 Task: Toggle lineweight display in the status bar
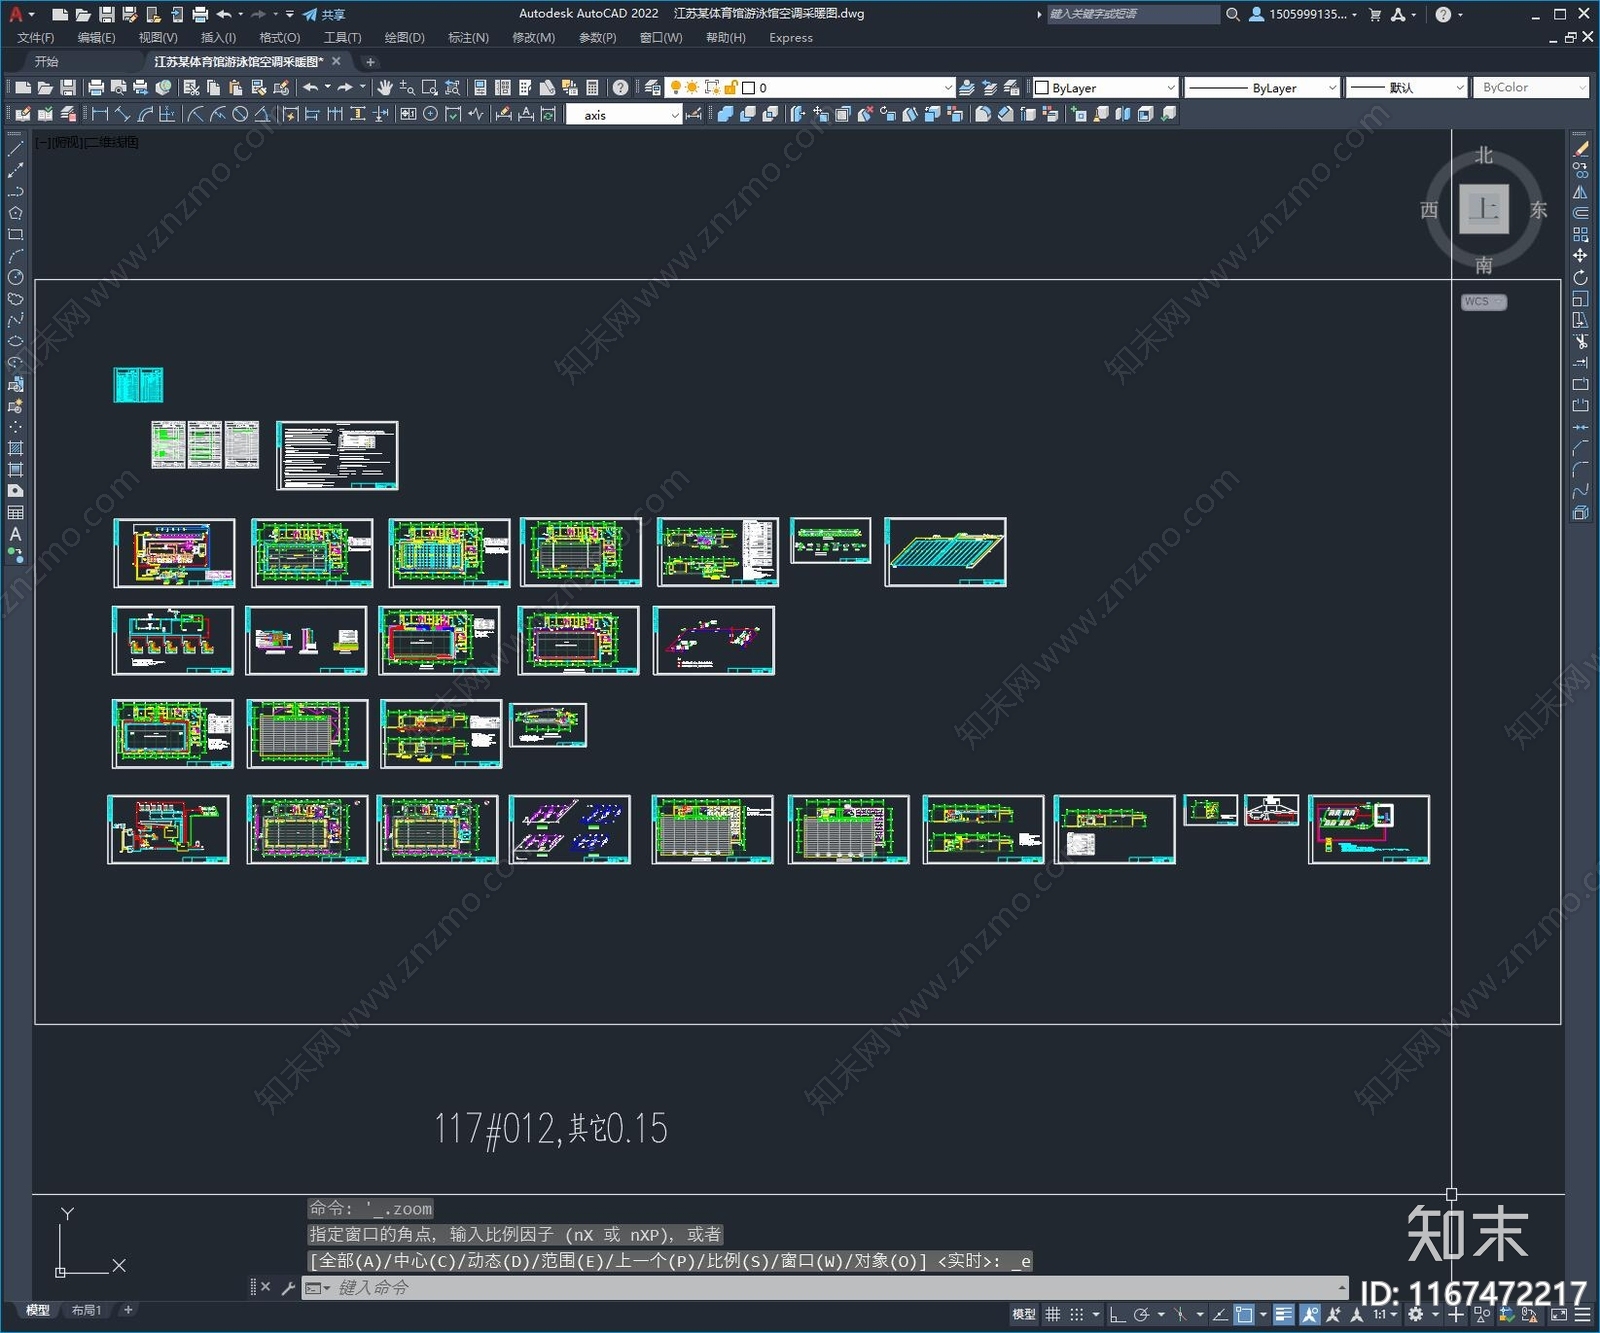coord(1284,1315)
